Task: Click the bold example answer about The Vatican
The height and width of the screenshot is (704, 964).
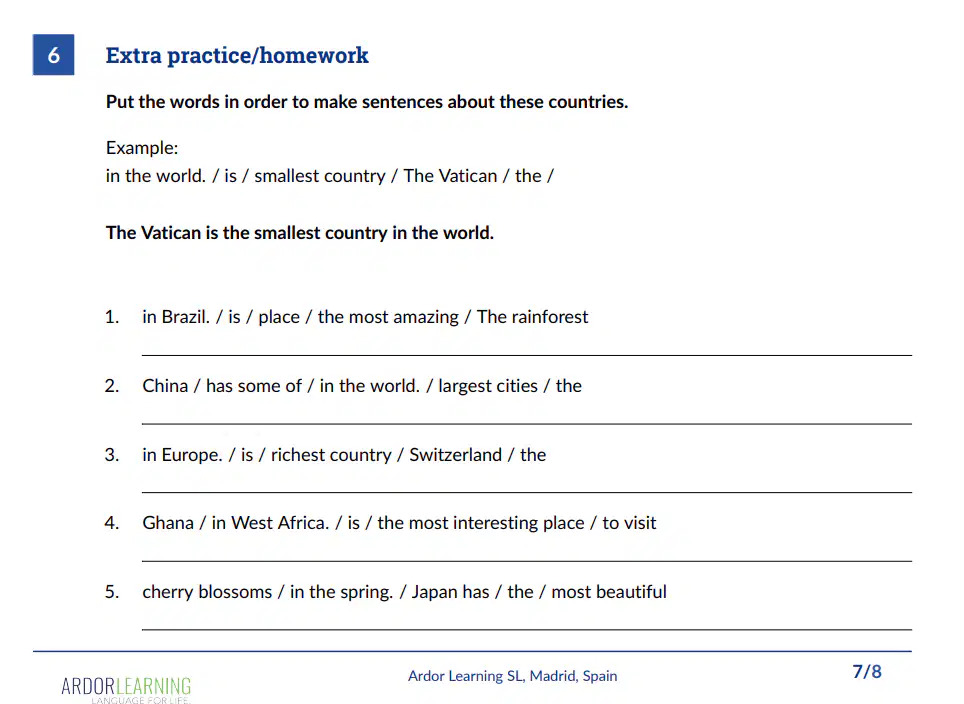Action: click(x=299, y=233)
